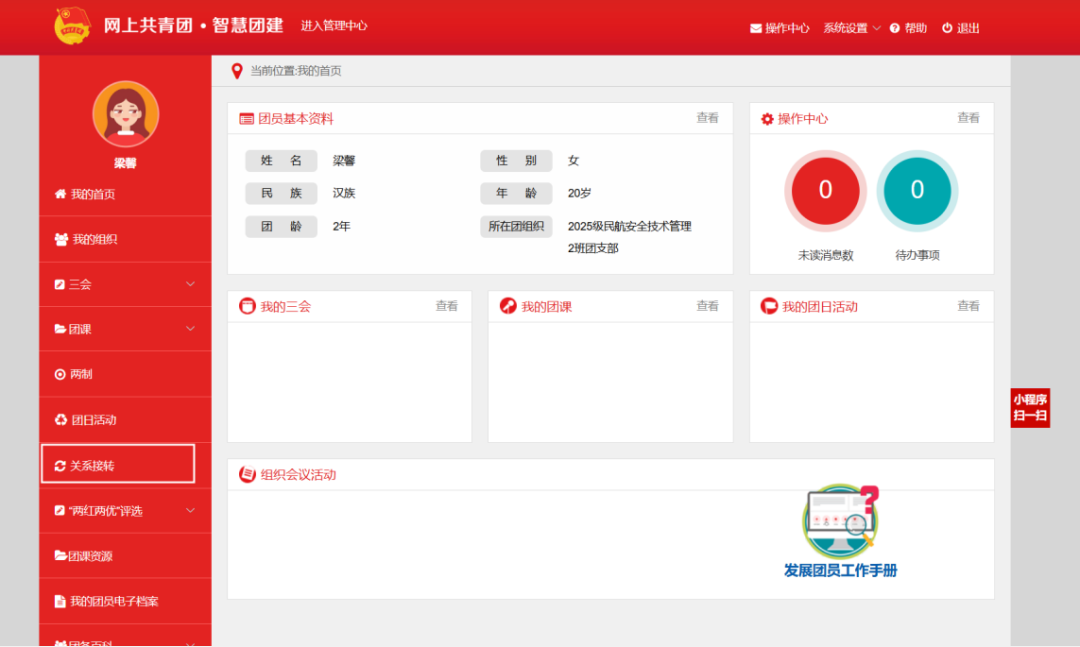1080x647 pixels.
Task: Click the card icon beside 团员基本资料
Action: click(246, 119)
